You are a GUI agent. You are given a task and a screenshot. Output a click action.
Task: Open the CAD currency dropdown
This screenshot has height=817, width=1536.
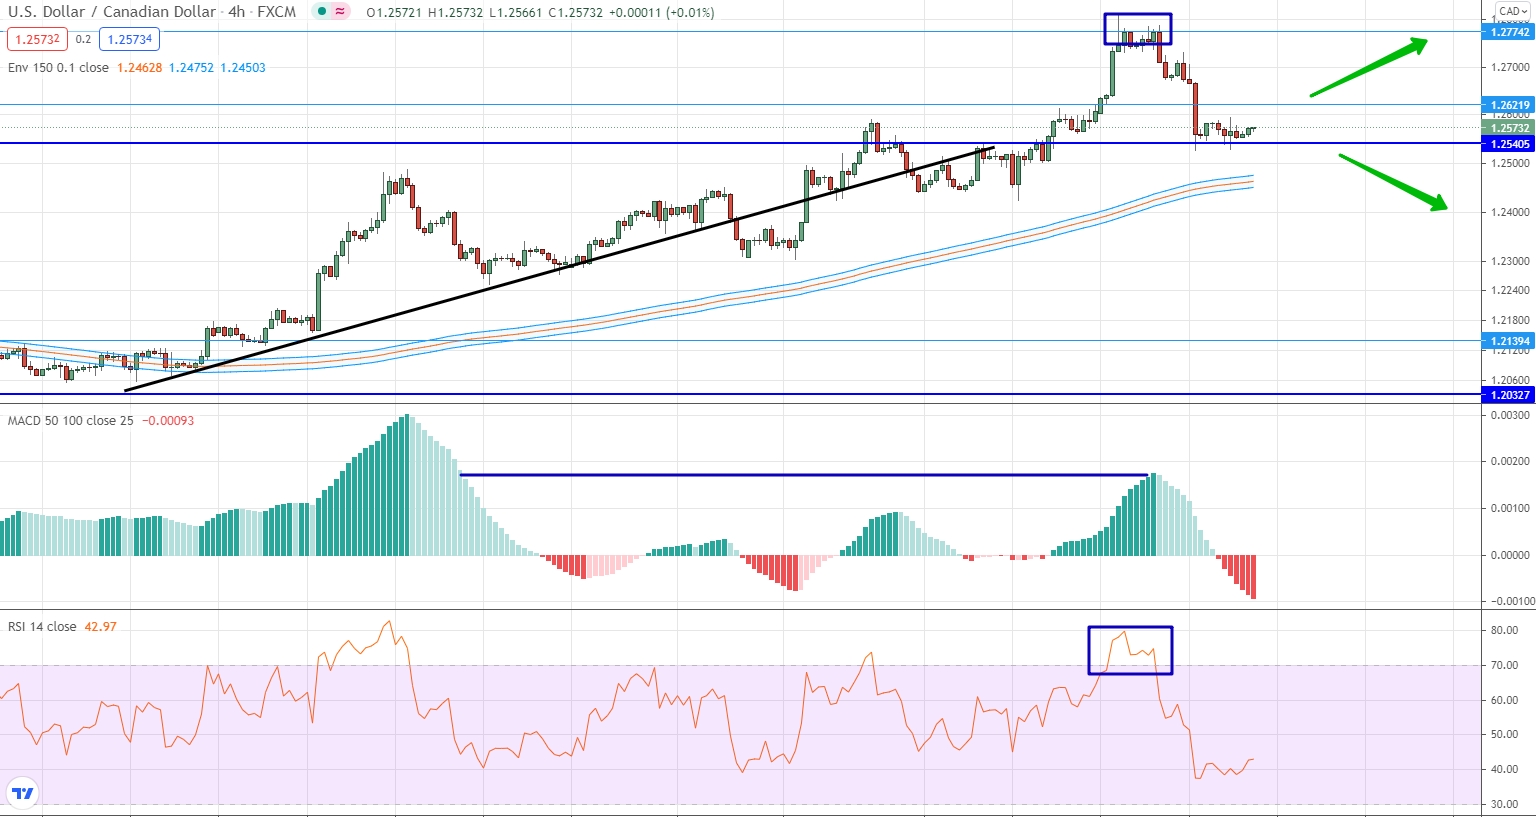(1513, 11)
